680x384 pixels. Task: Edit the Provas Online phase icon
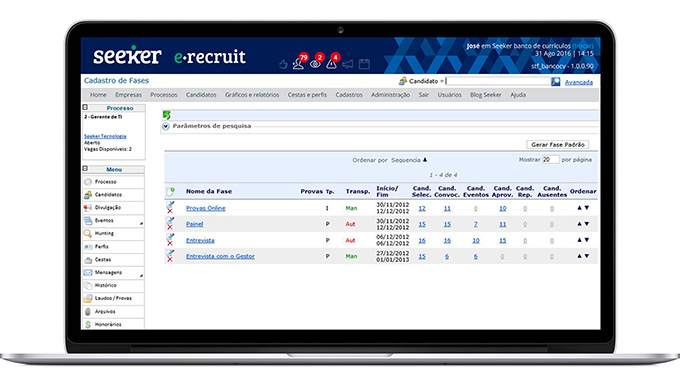point(170,205)
